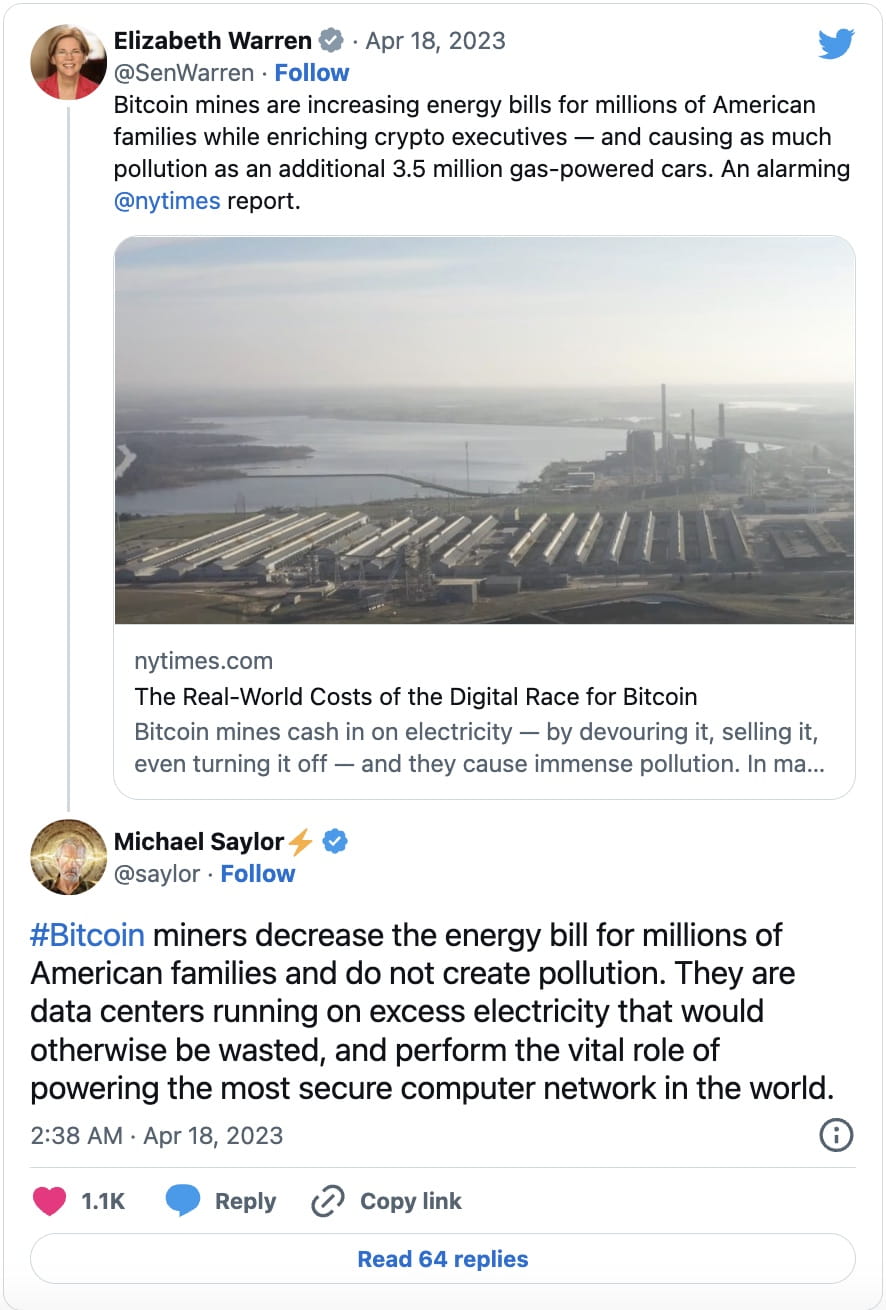Follow @saylor account

(258, 874)
